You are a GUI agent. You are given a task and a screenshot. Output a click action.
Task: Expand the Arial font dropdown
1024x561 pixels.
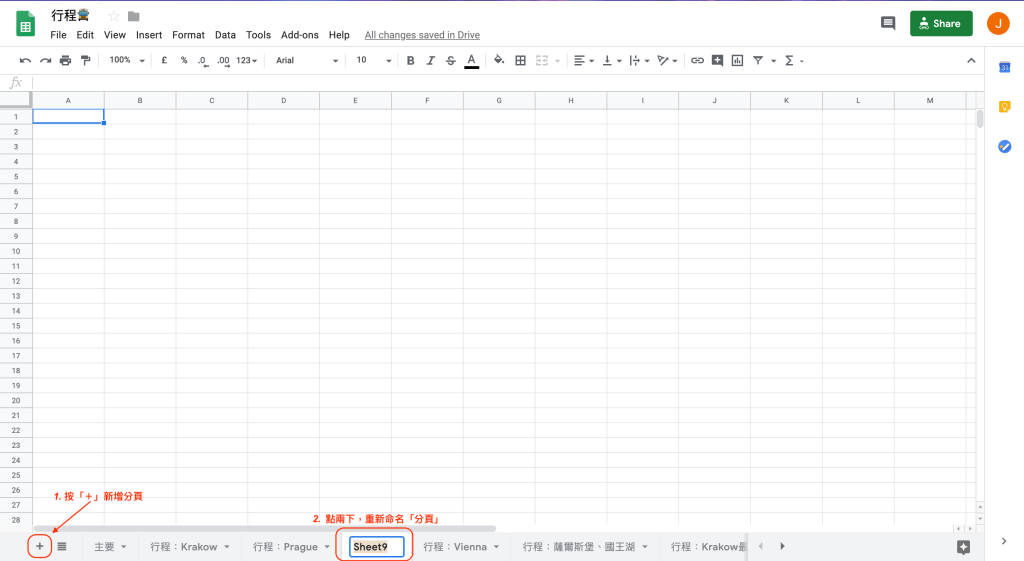306,61
